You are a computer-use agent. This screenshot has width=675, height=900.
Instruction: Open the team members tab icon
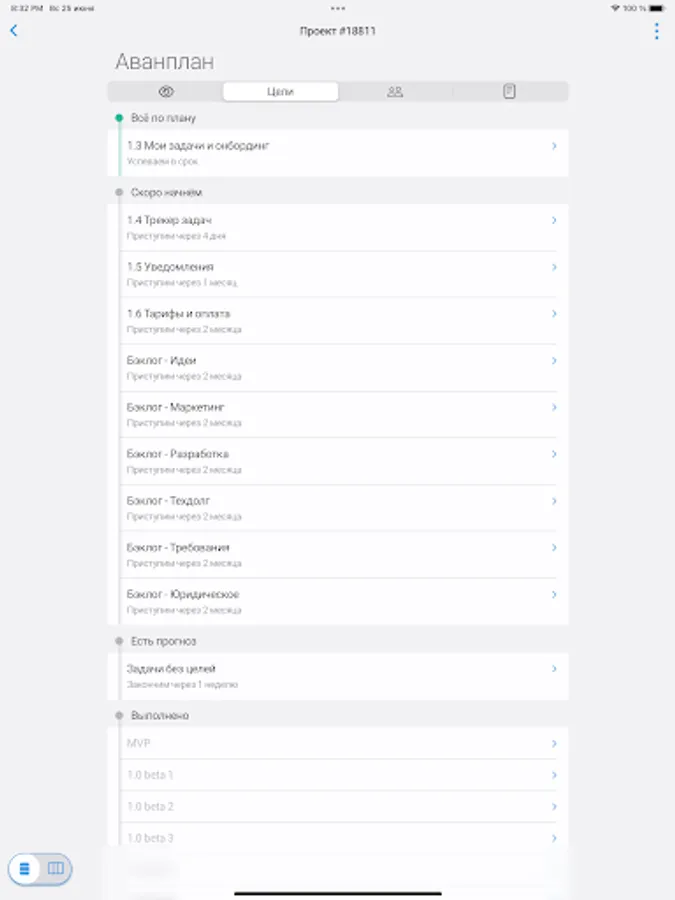click(395, 92)
